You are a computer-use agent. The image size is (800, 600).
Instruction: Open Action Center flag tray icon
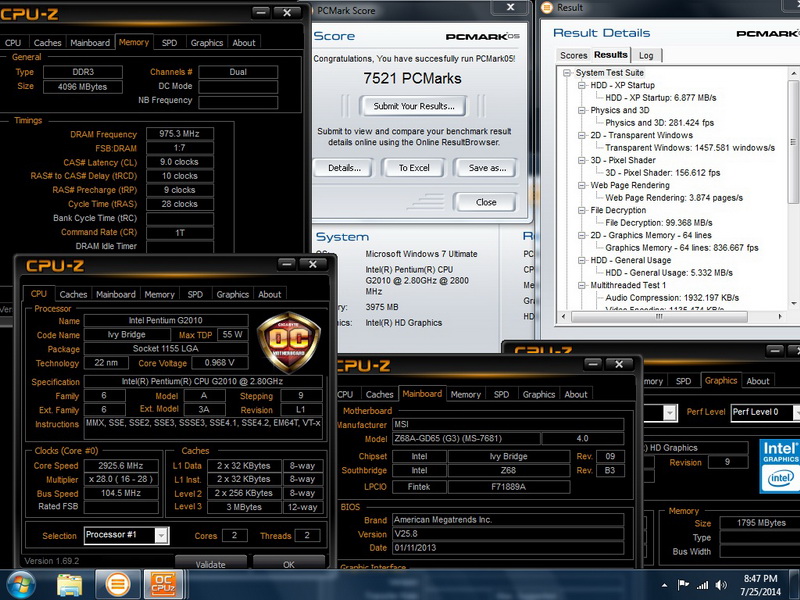pyautogui.click(x=683, y=585)
